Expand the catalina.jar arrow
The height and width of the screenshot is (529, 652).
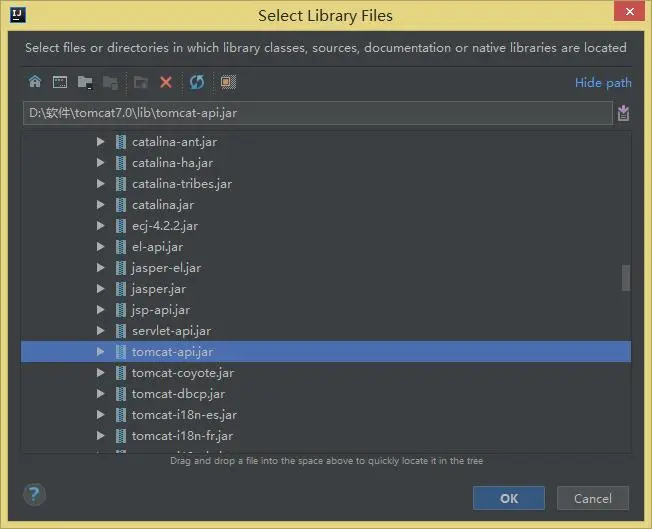coord(100,205)
